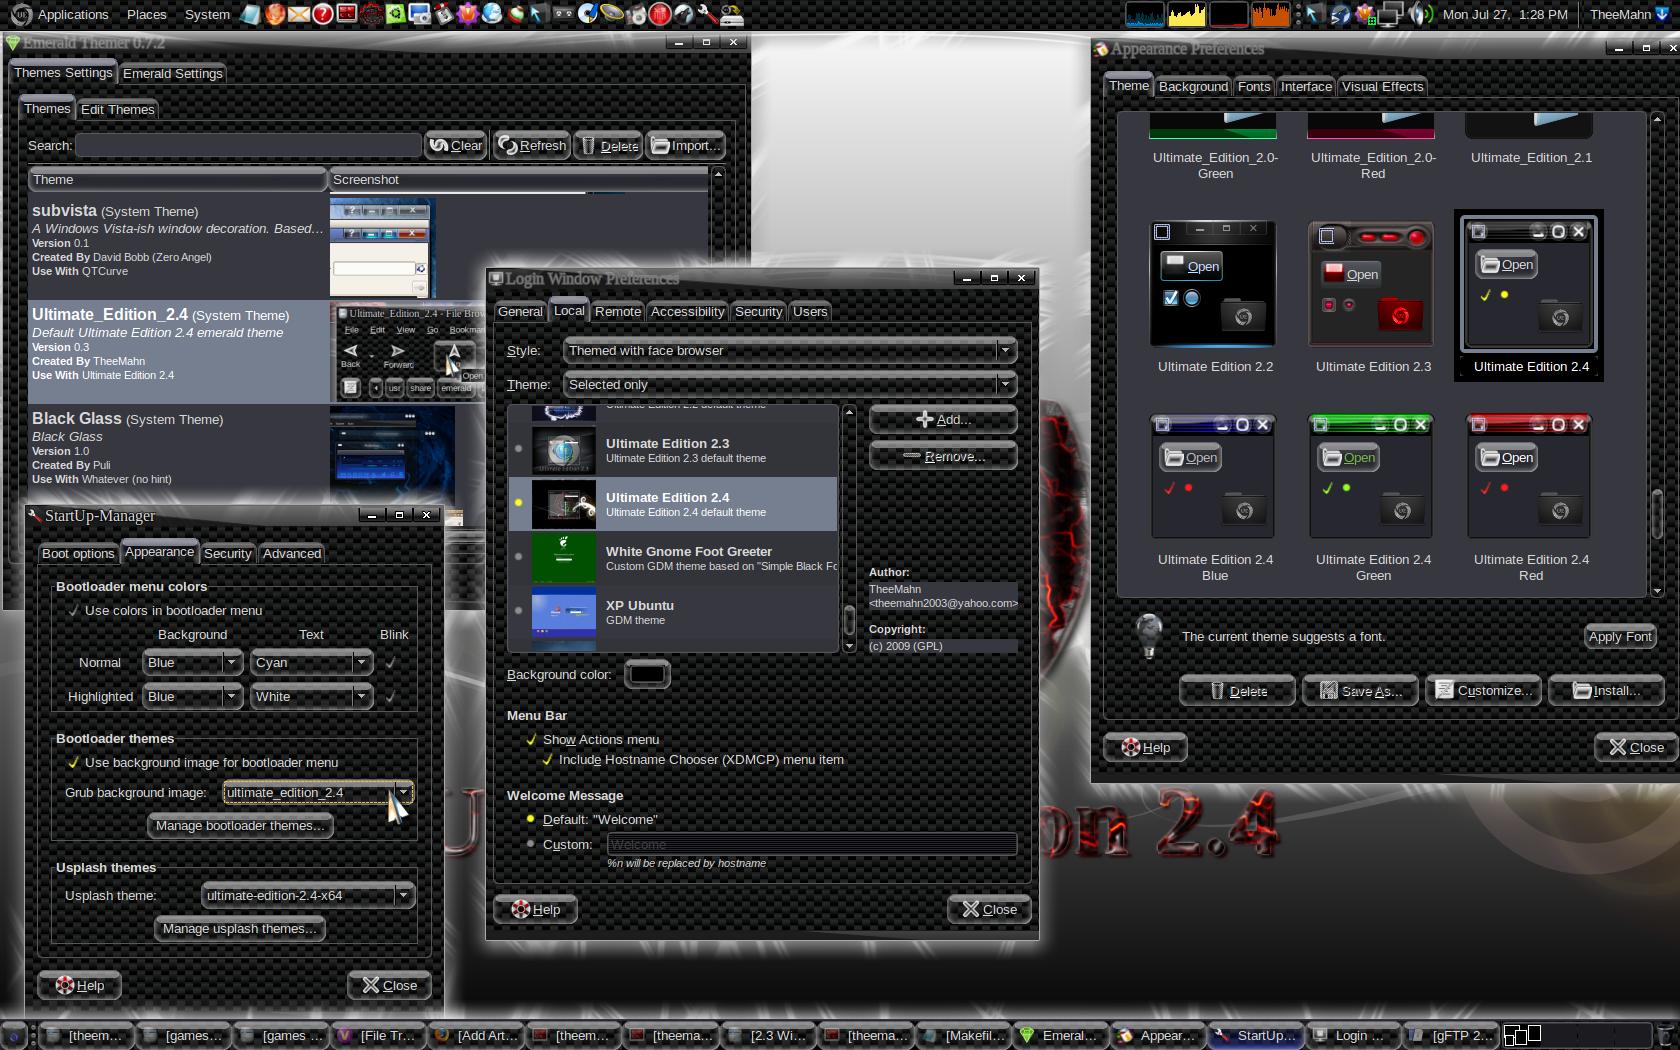Open the Style dropdown in Login Window Preferences

(x=790, y=350)
